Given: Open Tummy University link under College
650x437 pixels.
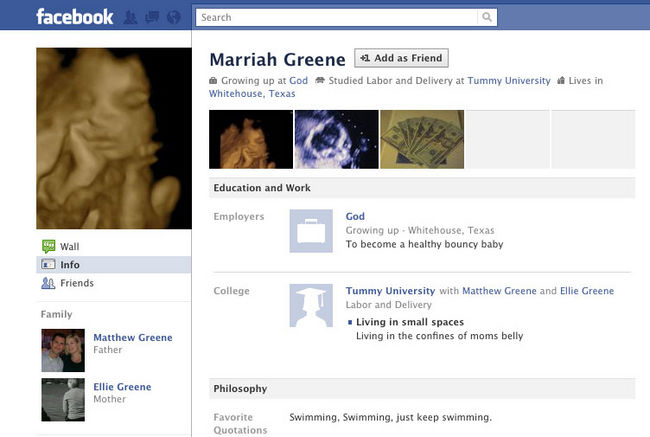Looking at the screenshot, I should tap(390, 291).
